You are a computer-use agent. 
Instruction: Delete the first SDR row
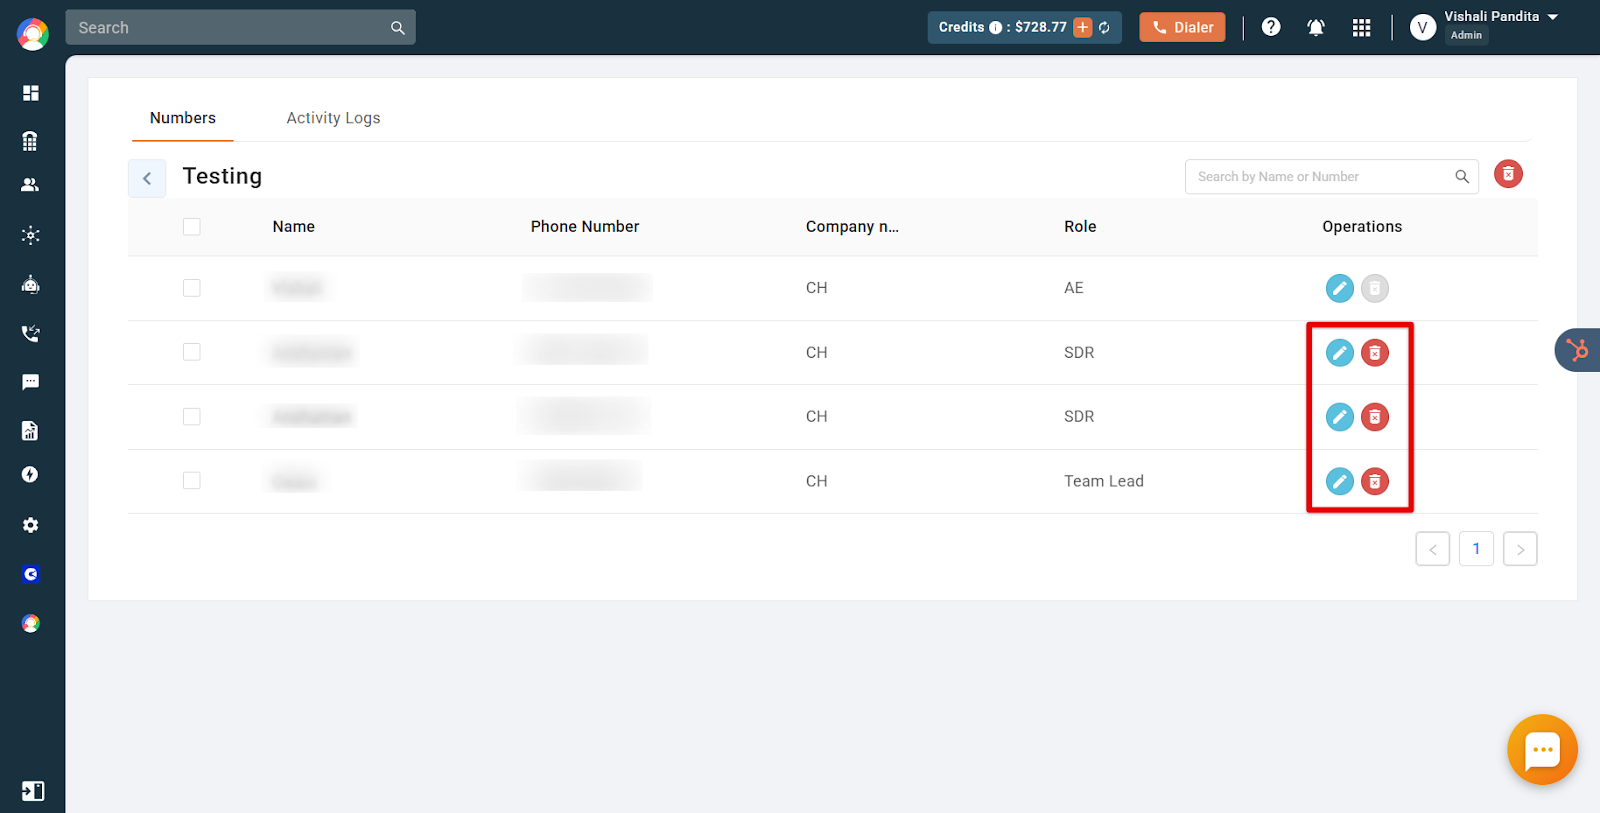tap(1375, 353)
